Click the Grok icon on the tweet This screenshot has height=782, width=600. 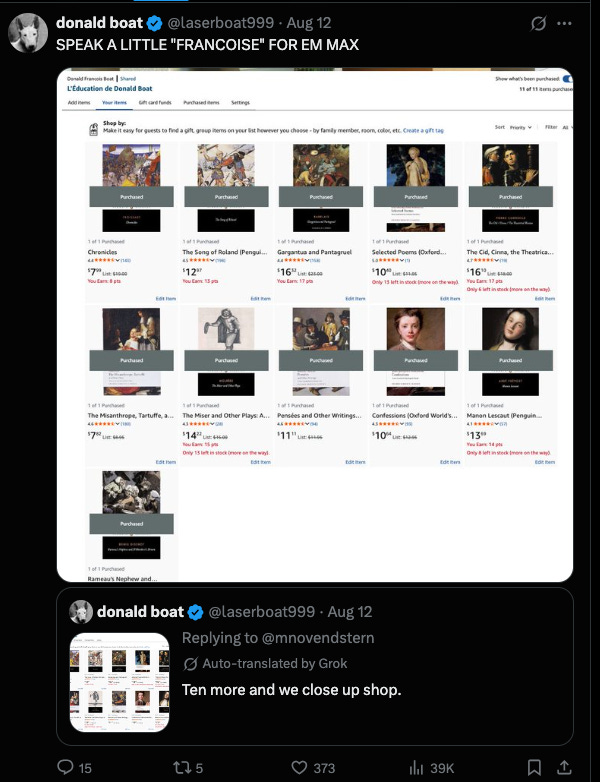pos(538,23)
